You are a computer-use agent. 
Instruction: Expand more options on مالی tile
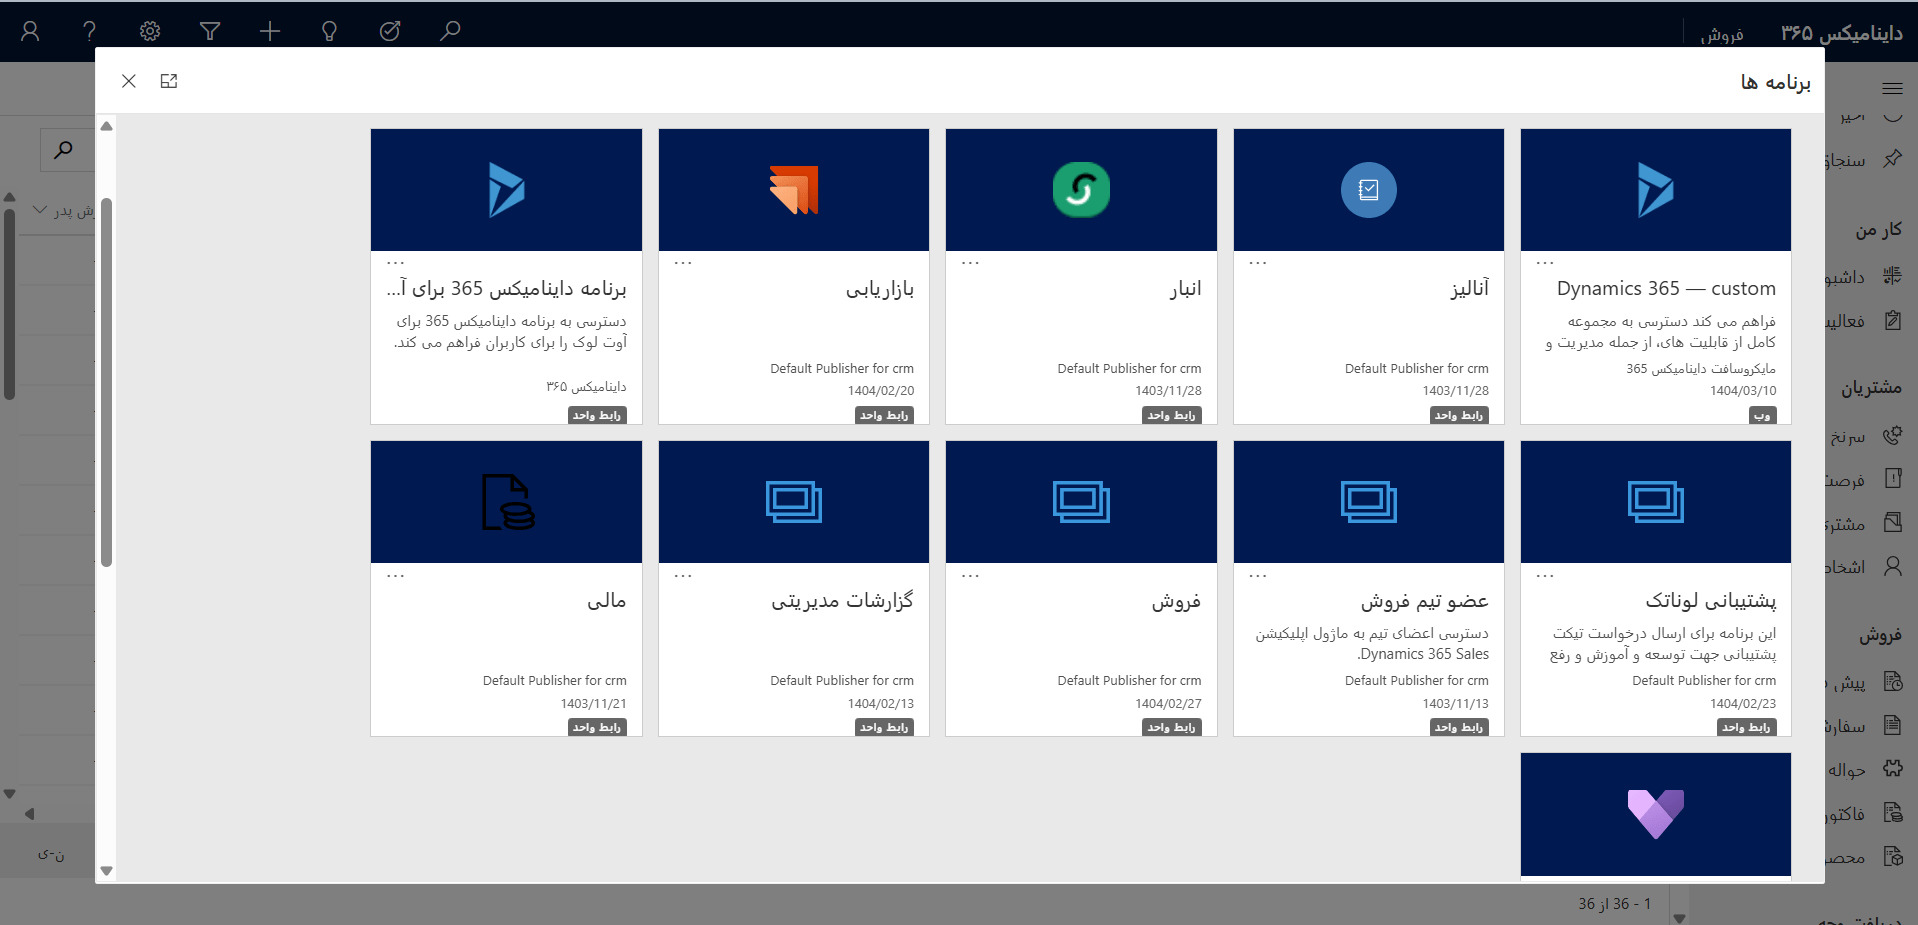click(x=396, y=576)
